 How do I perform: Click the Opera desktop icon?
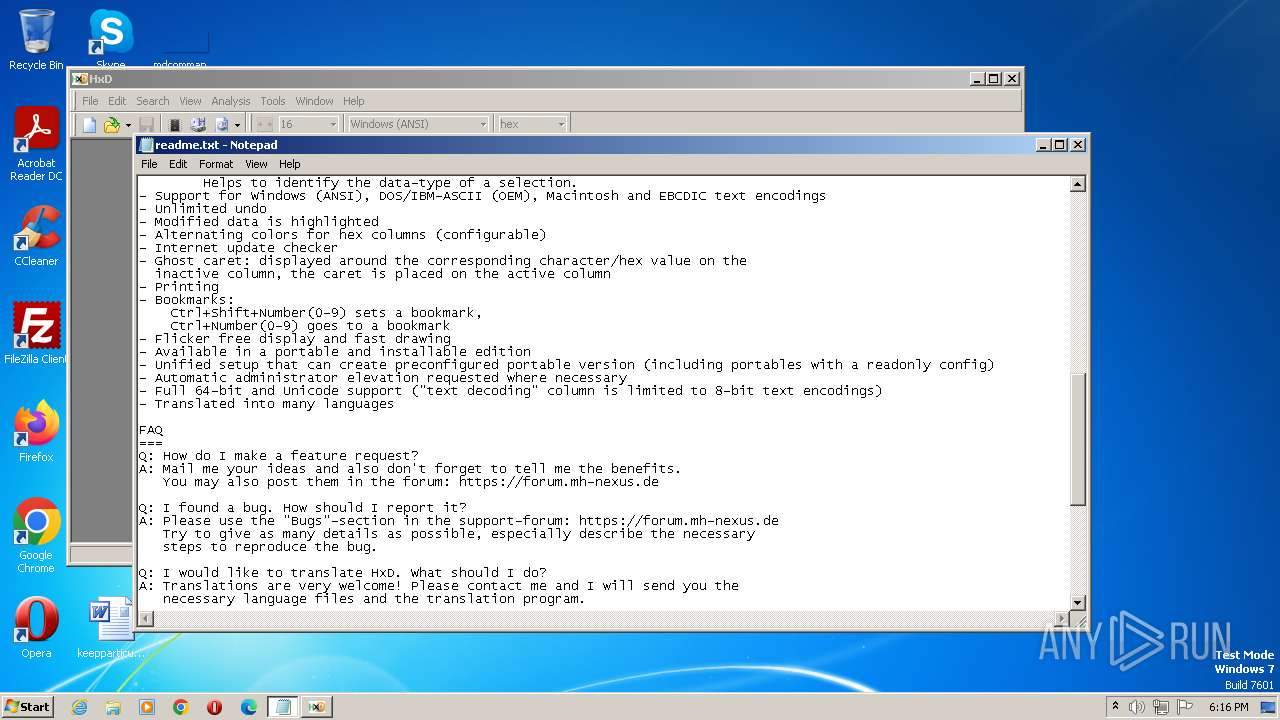[36, 627]
